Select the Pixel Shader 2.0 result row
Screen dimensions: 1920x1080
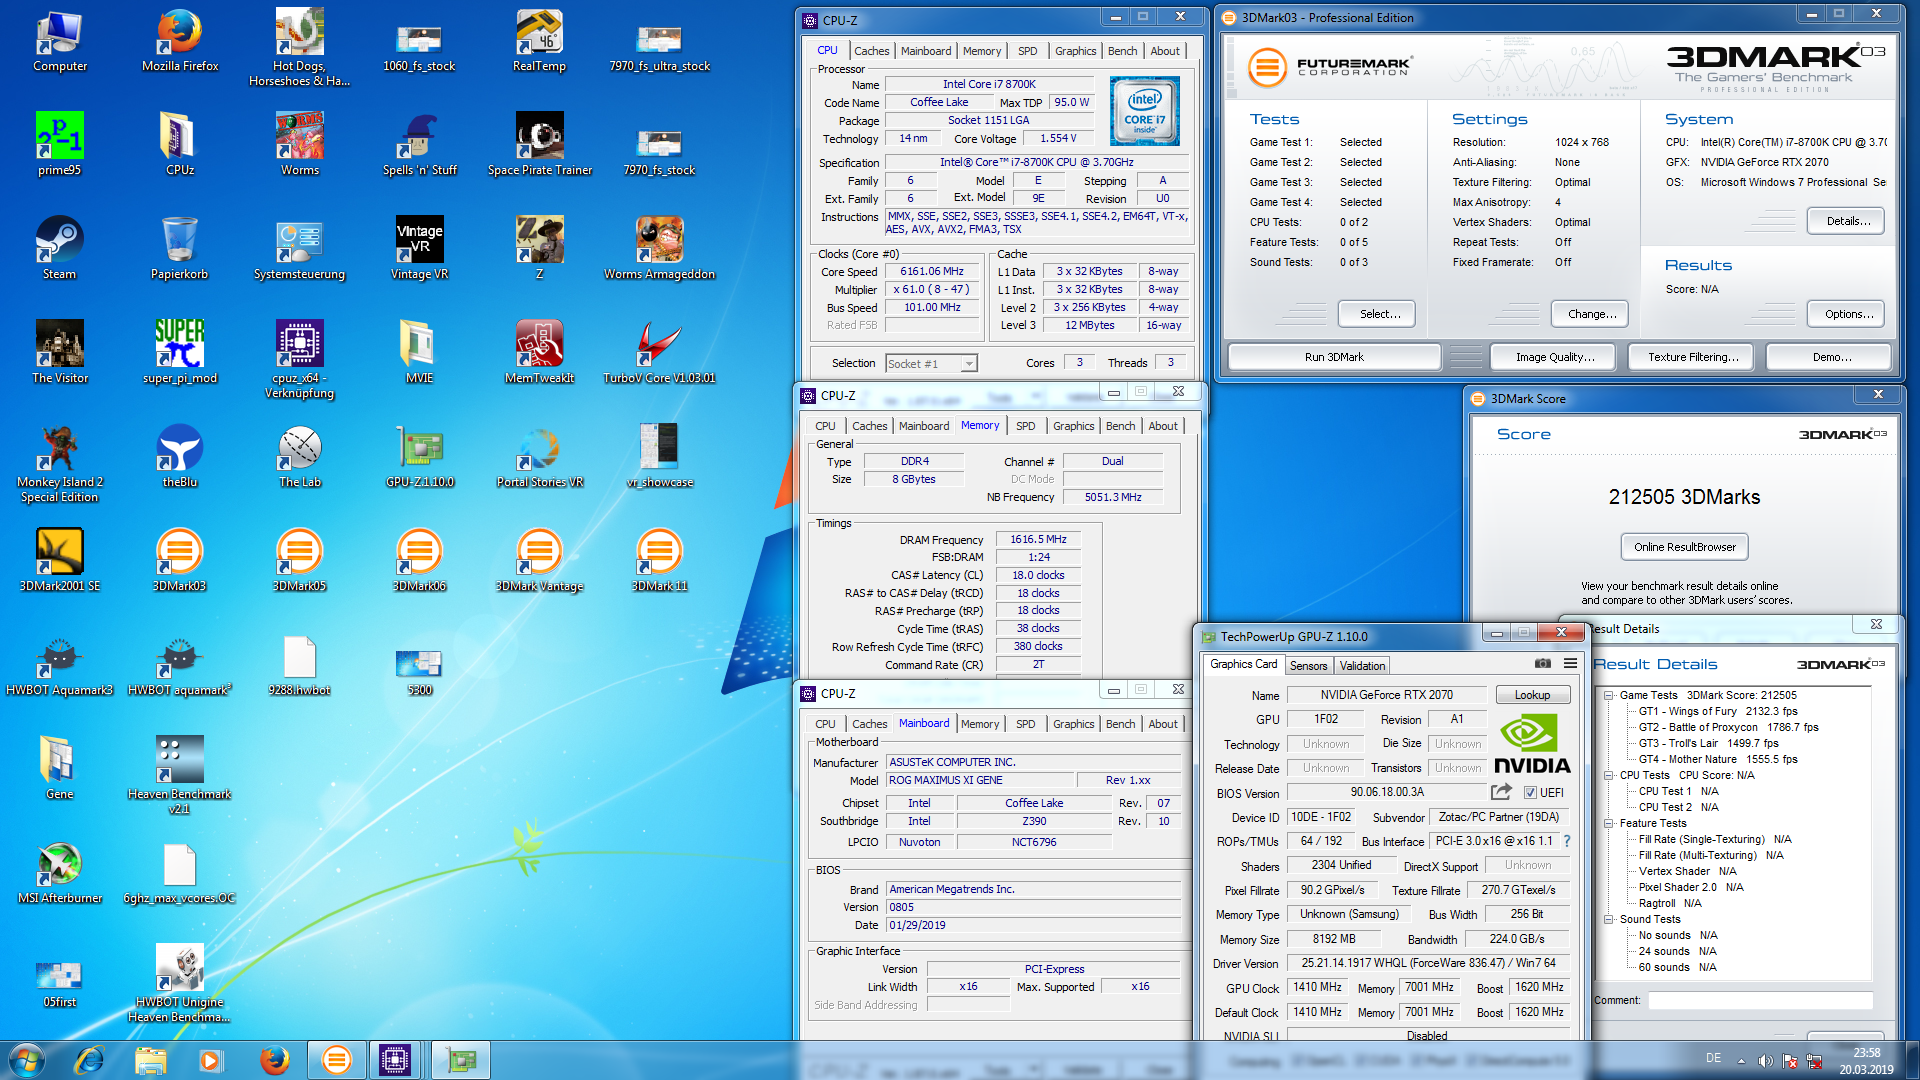(x=1690, y=887)
